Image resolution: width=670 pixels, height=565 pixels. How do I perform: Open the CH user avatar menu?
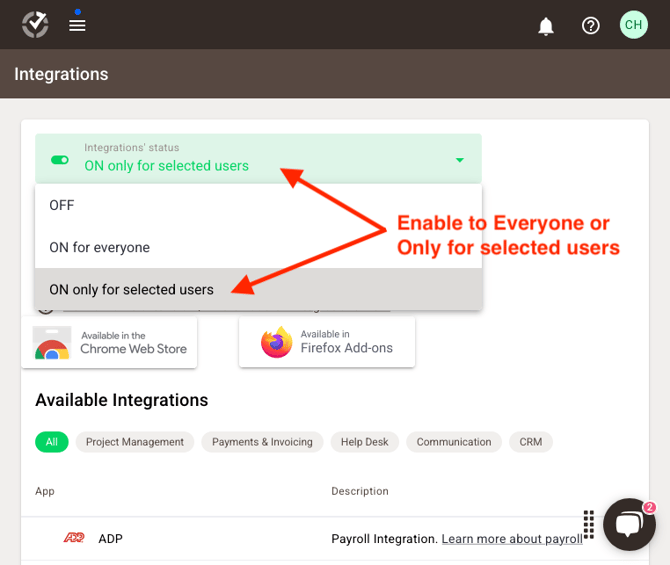point(634,25)
